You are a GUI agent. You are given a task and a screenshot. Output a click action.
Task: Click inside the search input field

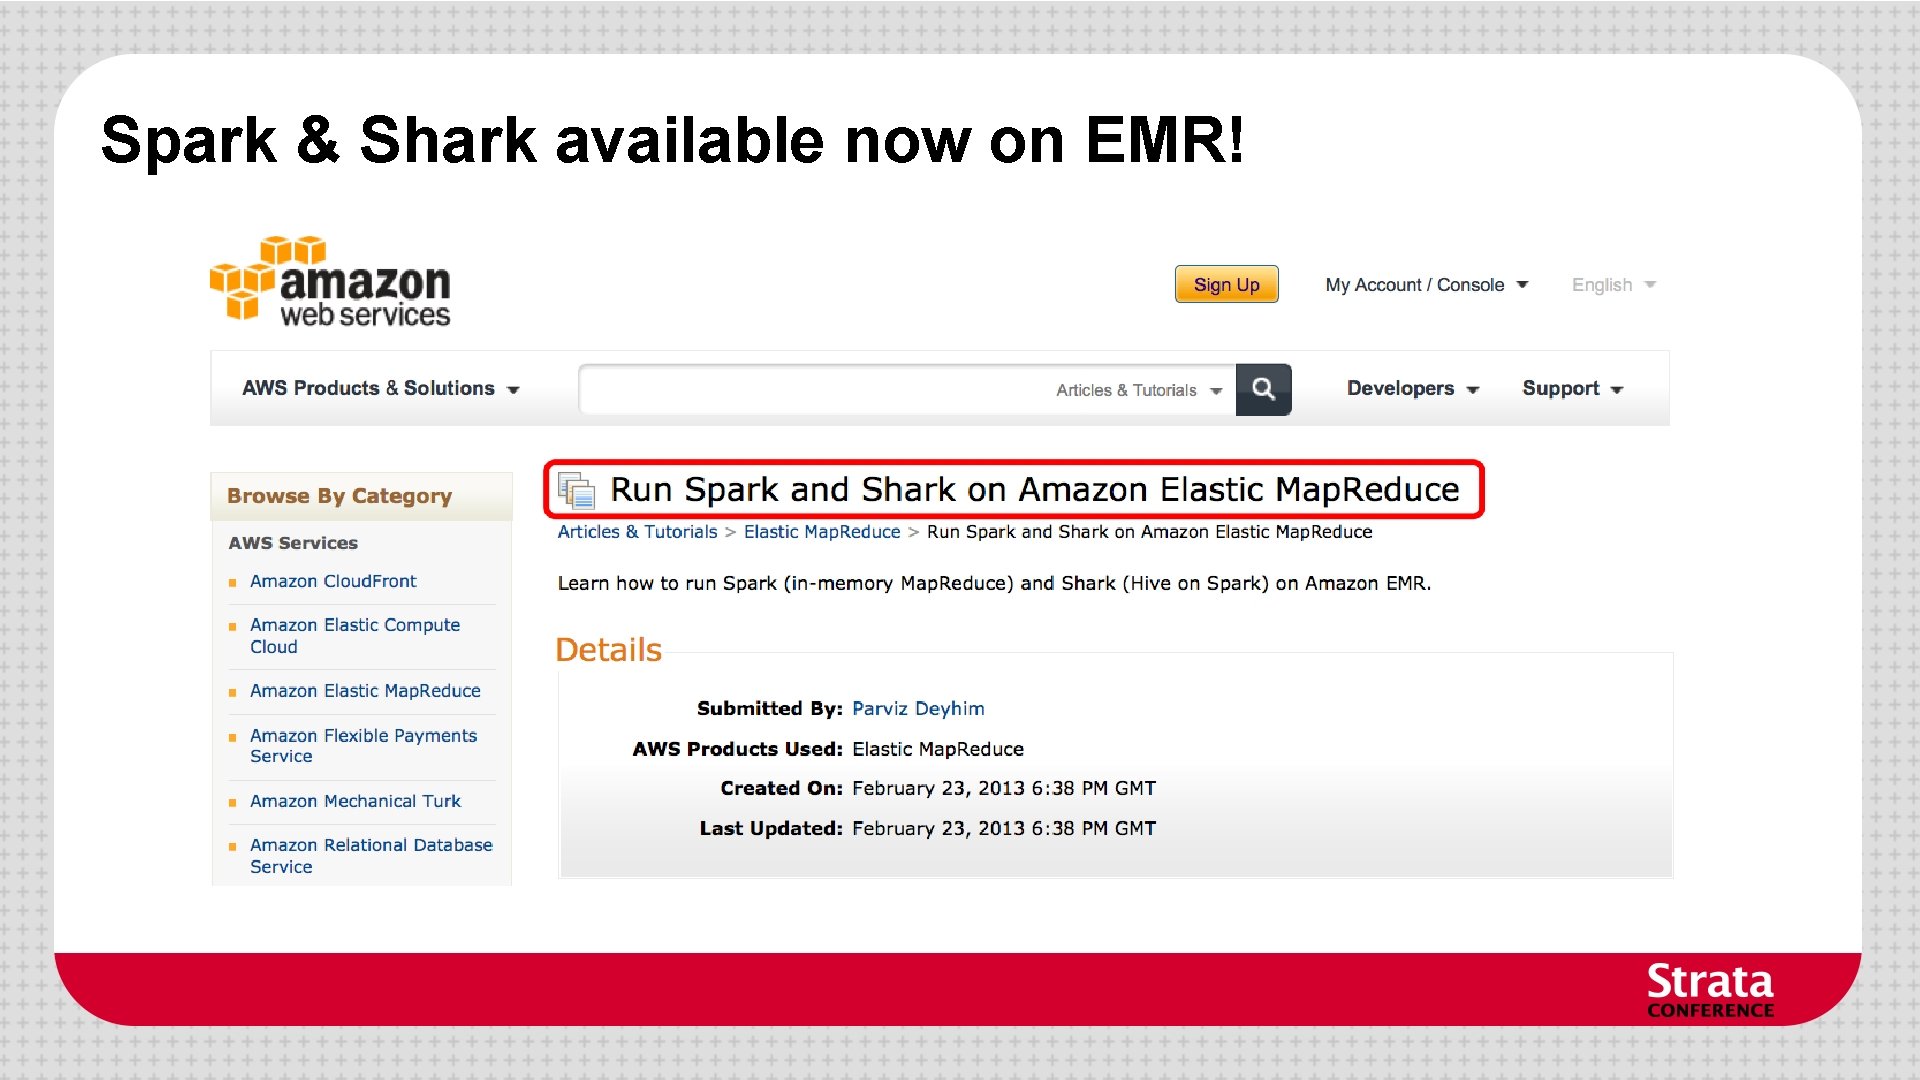[x=800, y=389]
